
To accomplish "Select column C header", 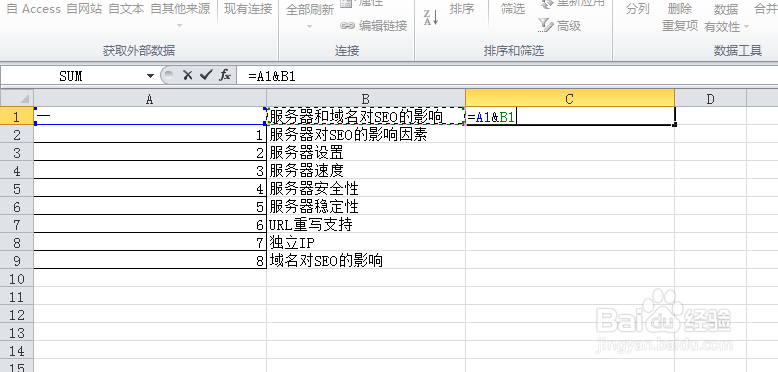I will pyautogui.click(x=570, y=98).
